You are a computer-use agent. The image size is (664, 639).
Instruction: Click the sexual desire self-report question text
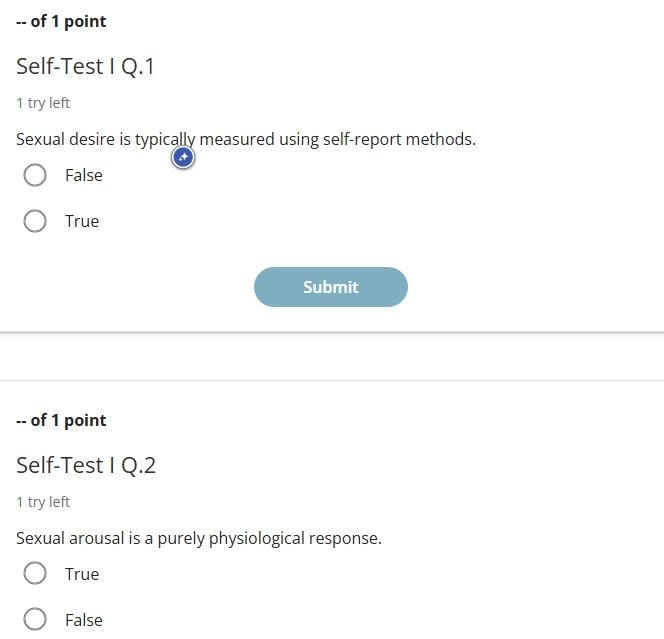[x=246, y=140]
